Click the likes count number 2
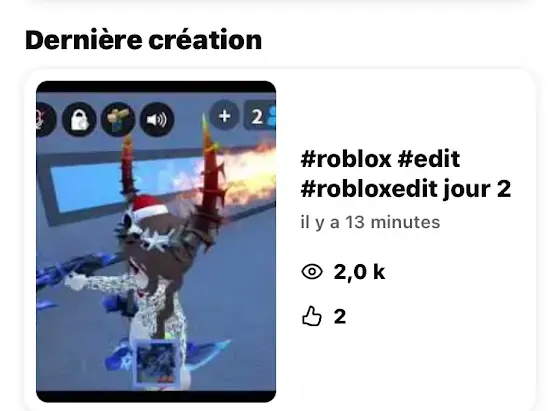The width and height of the screenshot is (560, 411). [340, 316]
